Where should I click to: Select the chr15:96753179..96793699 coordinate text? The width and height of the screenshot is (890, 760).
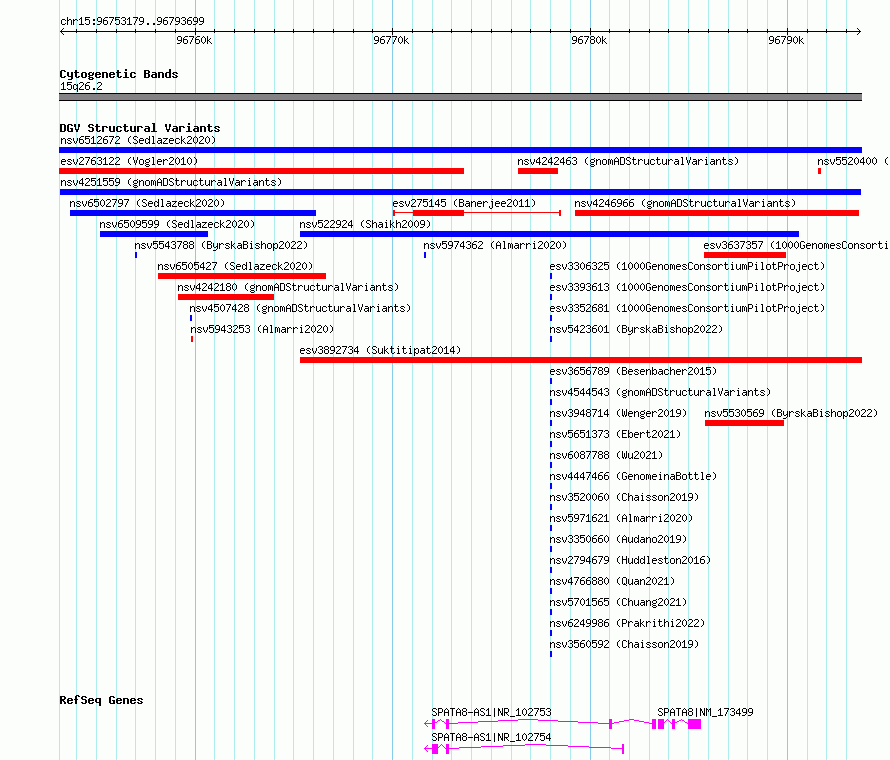132,22
